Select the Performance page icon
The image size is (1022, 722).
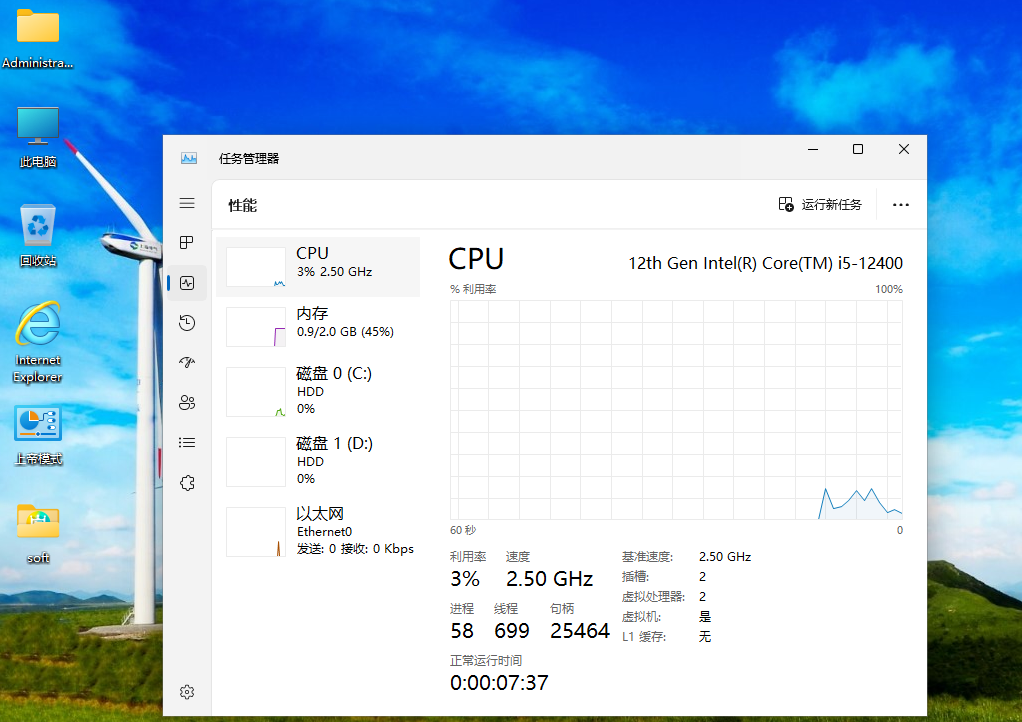click(x=187, y=283)
